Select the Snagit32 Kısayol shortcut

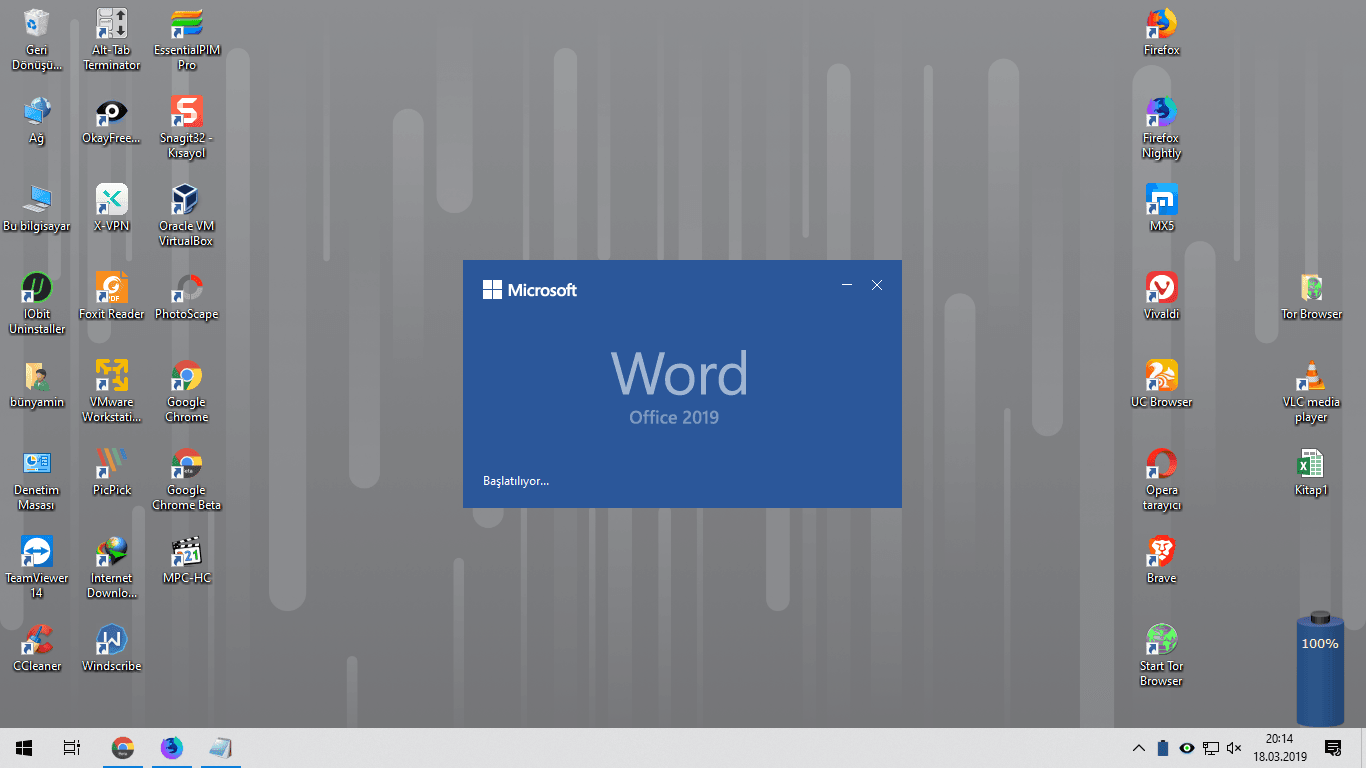click(x=186, y=128)
